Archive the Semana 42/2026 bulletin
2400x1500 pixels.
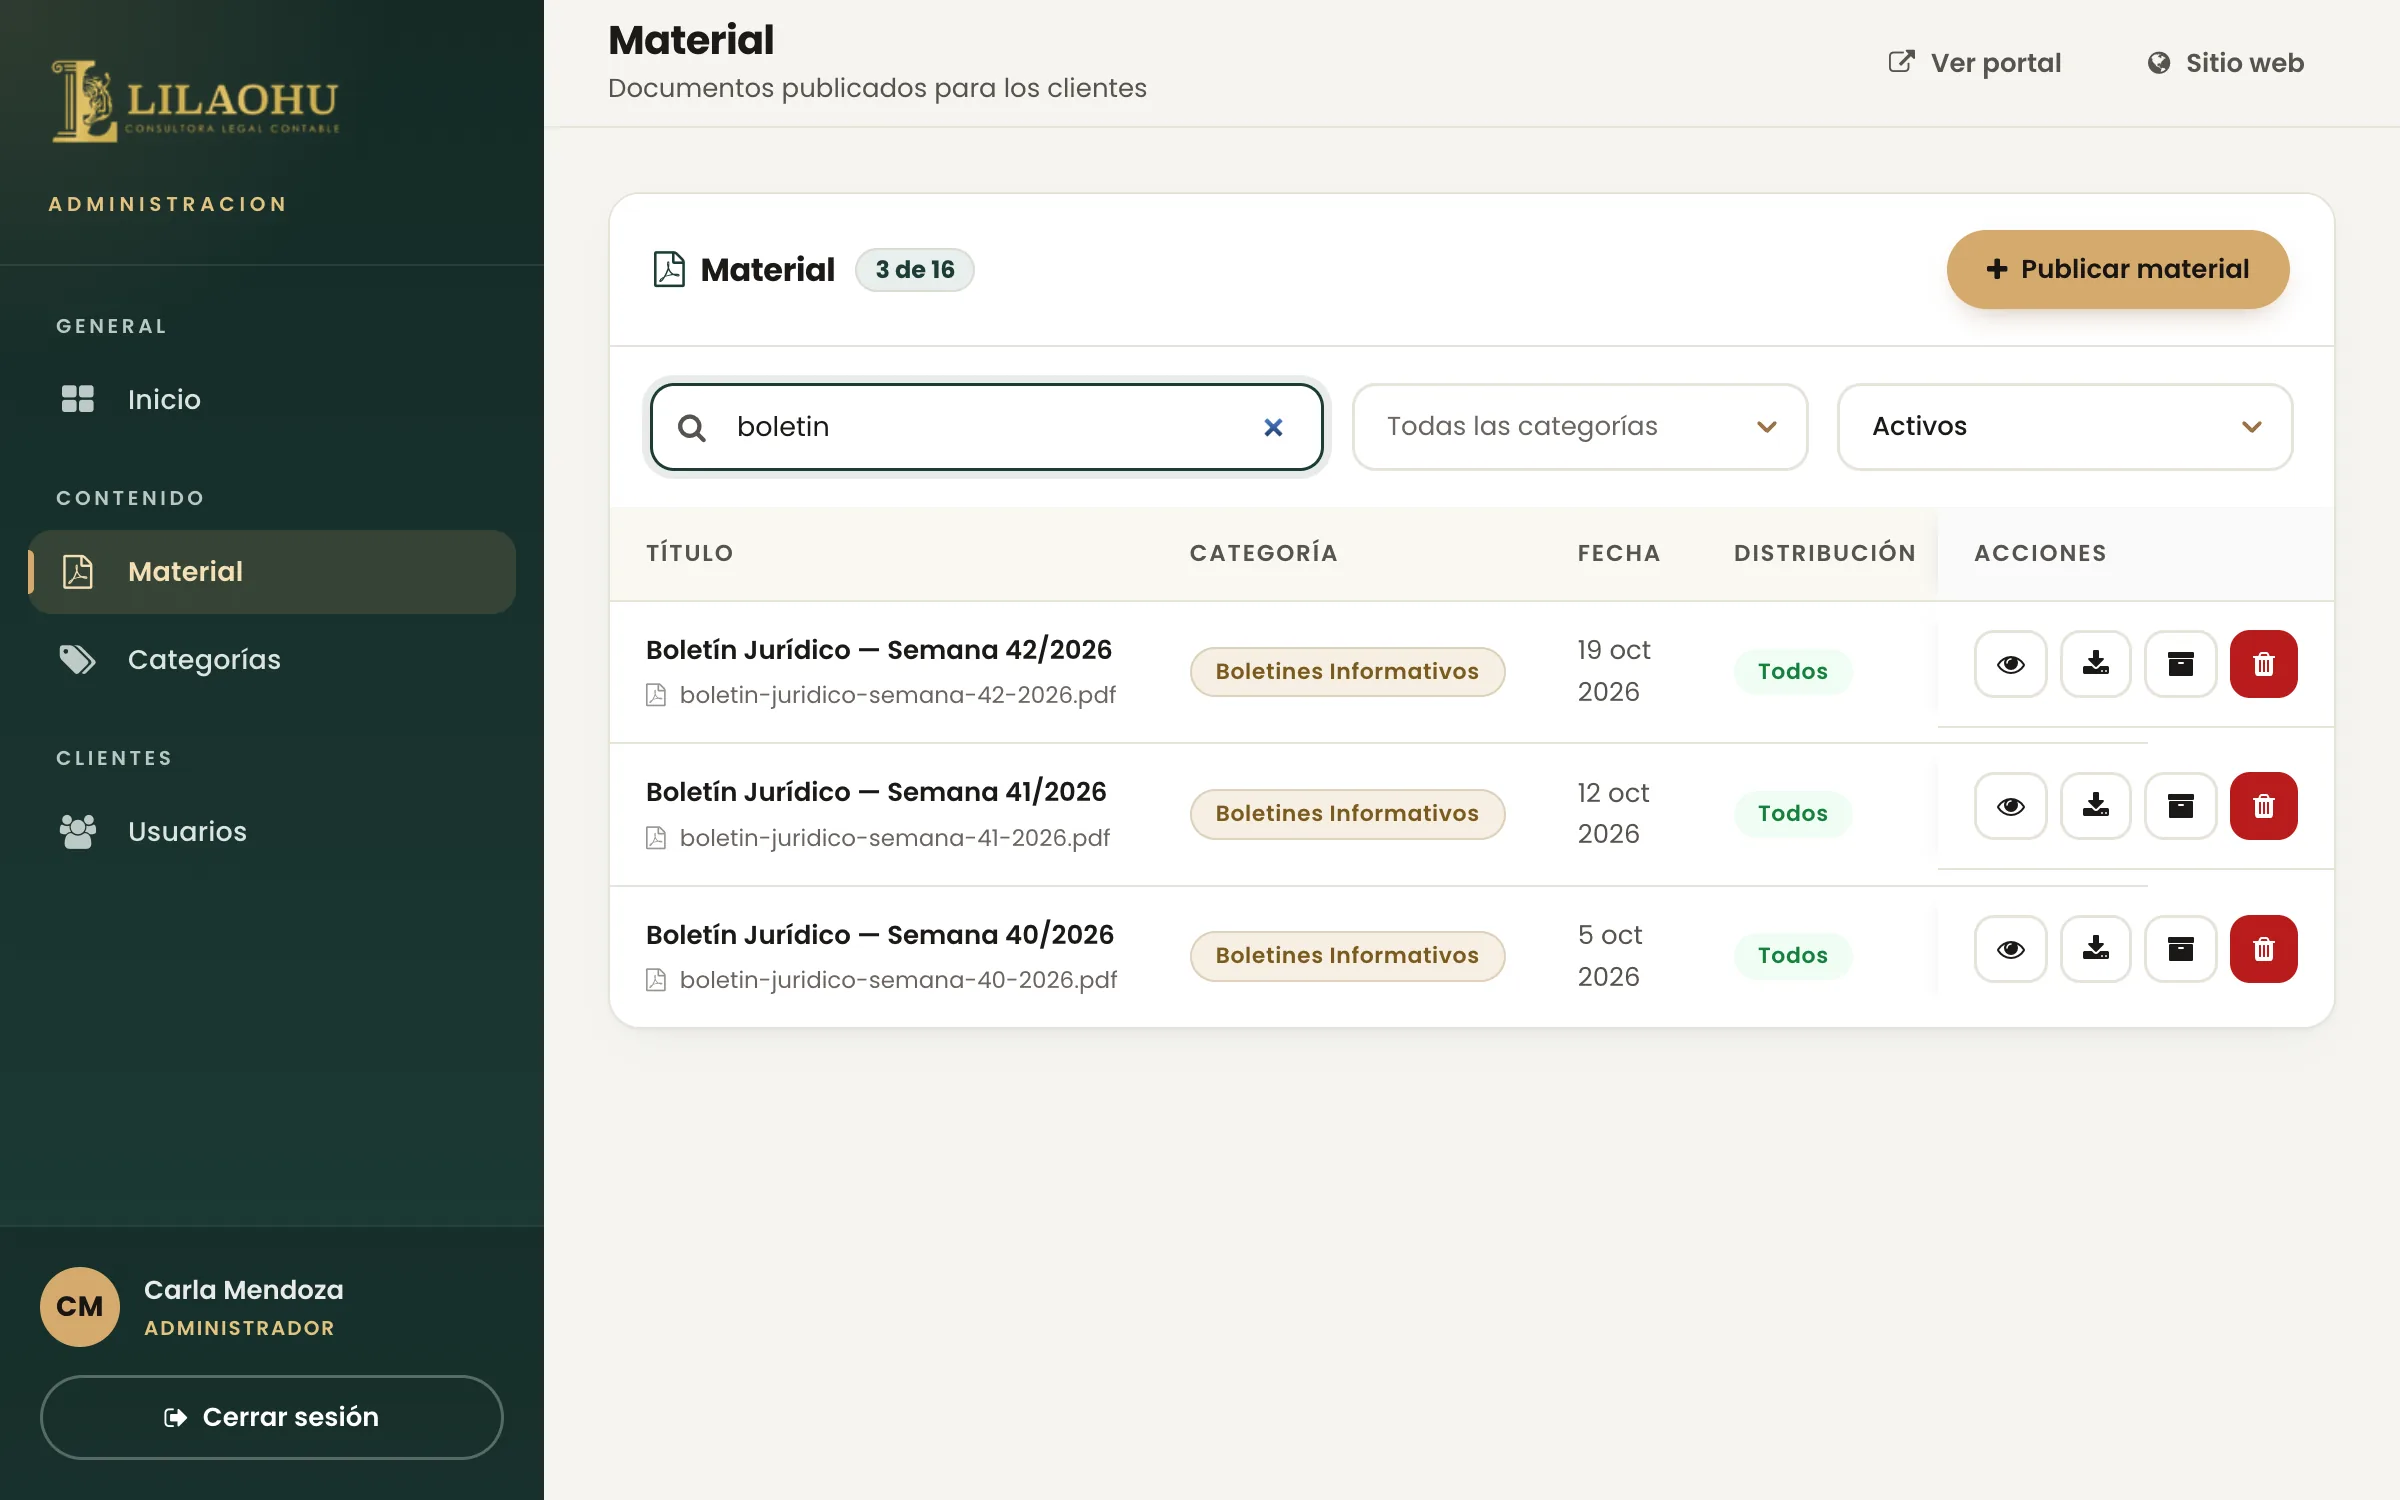pos(2180,664)
